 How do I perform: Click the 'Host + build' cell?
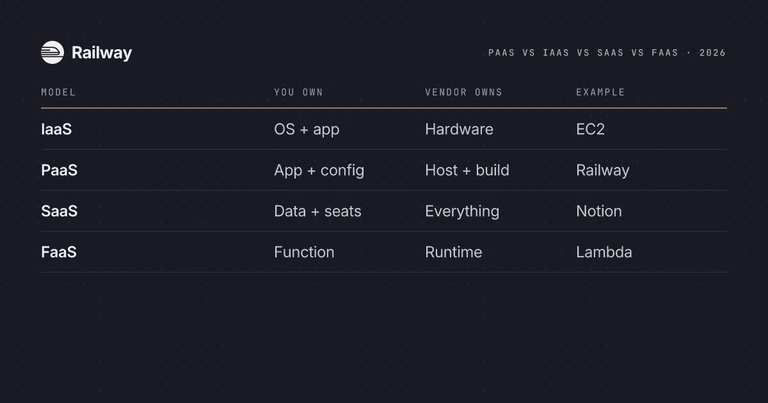pos(467,170)
